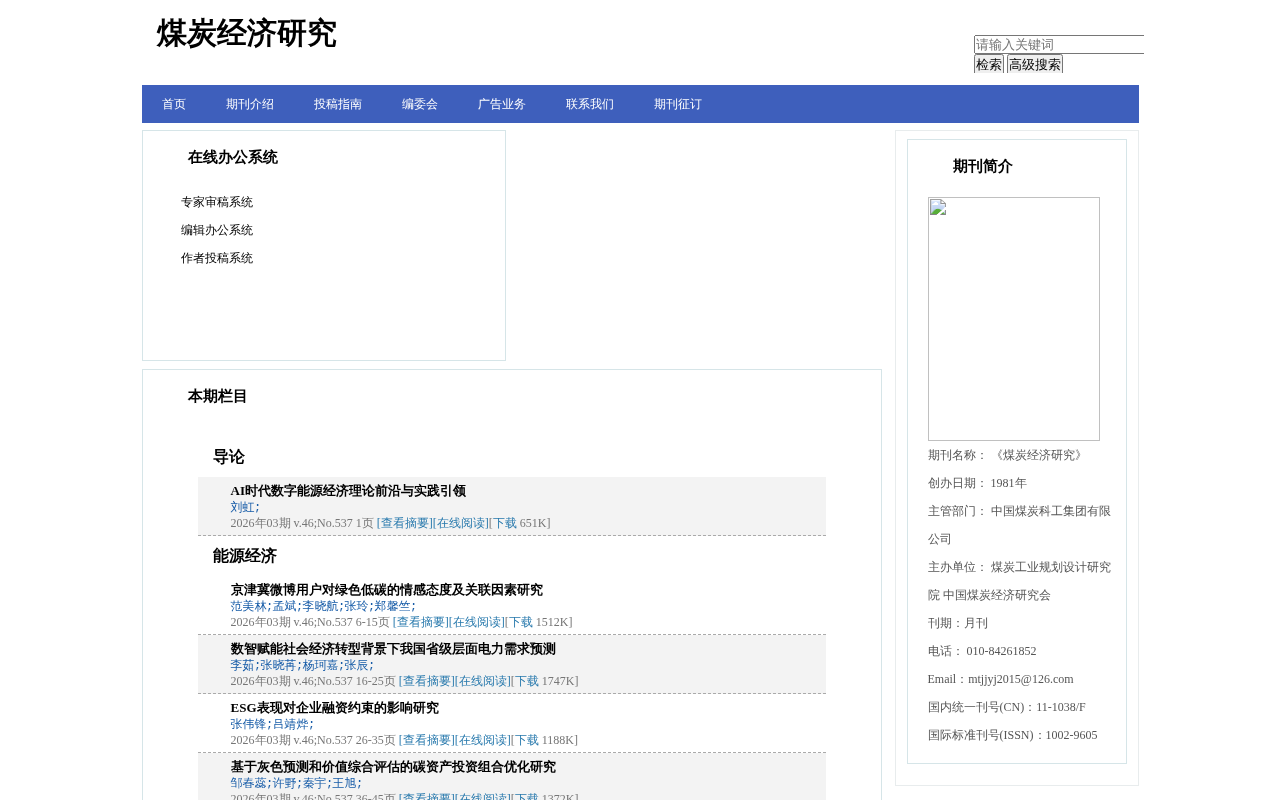
Task: Open the 首页 navigation menu item
Action: 174,104
